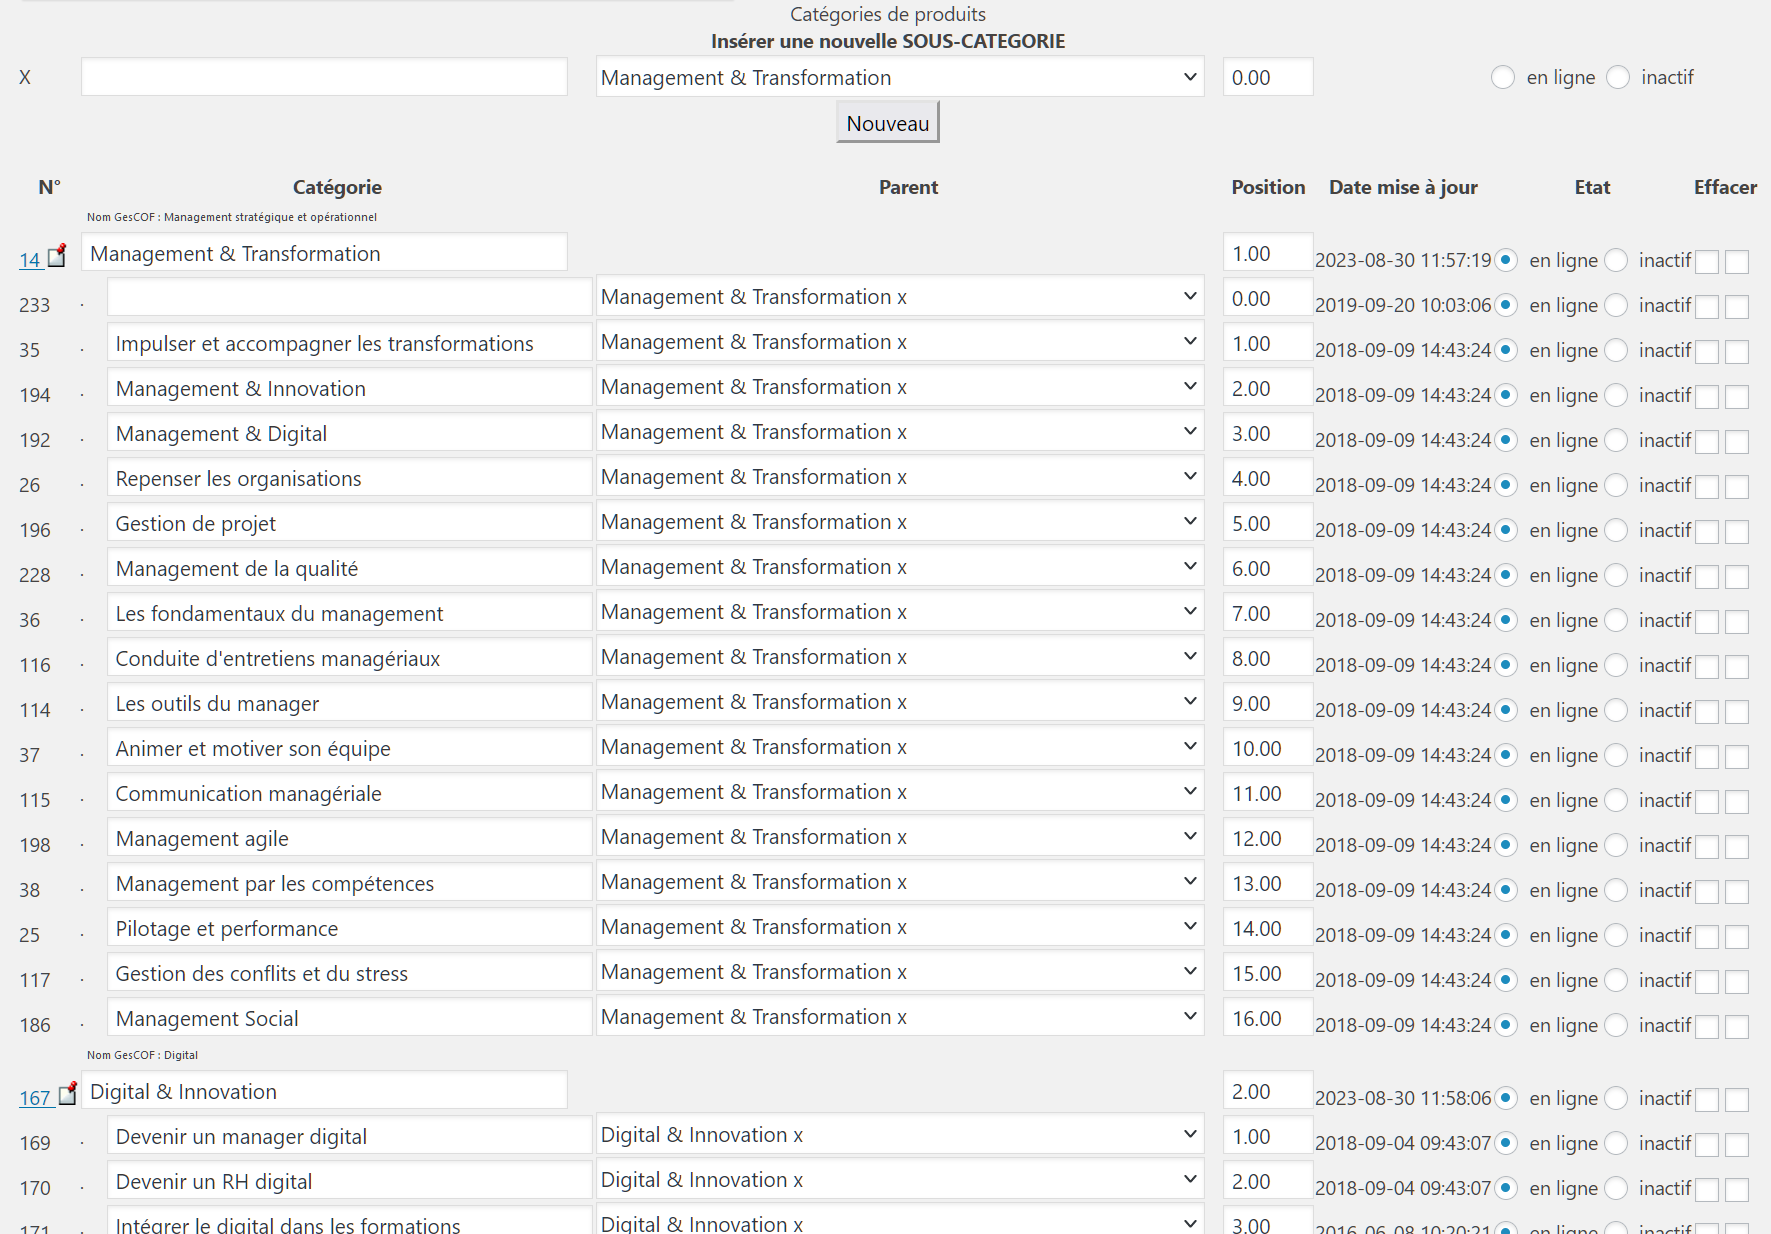Screen dimensions: 1771x1234
Task: Tick the rightmost checkbox in Management agile row
Action: 1737,847
